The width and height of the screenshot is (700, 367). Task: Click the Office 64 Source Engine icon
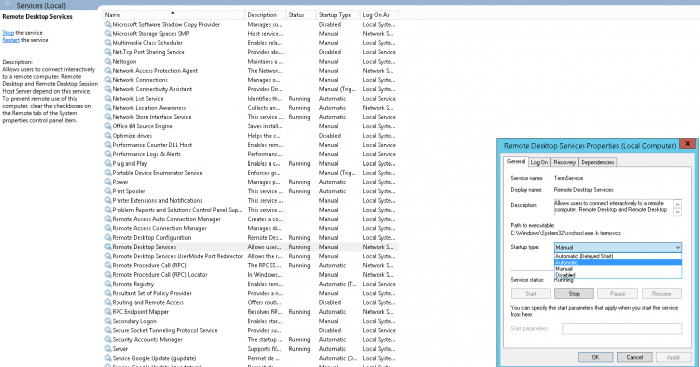click(x=108, y=126)
